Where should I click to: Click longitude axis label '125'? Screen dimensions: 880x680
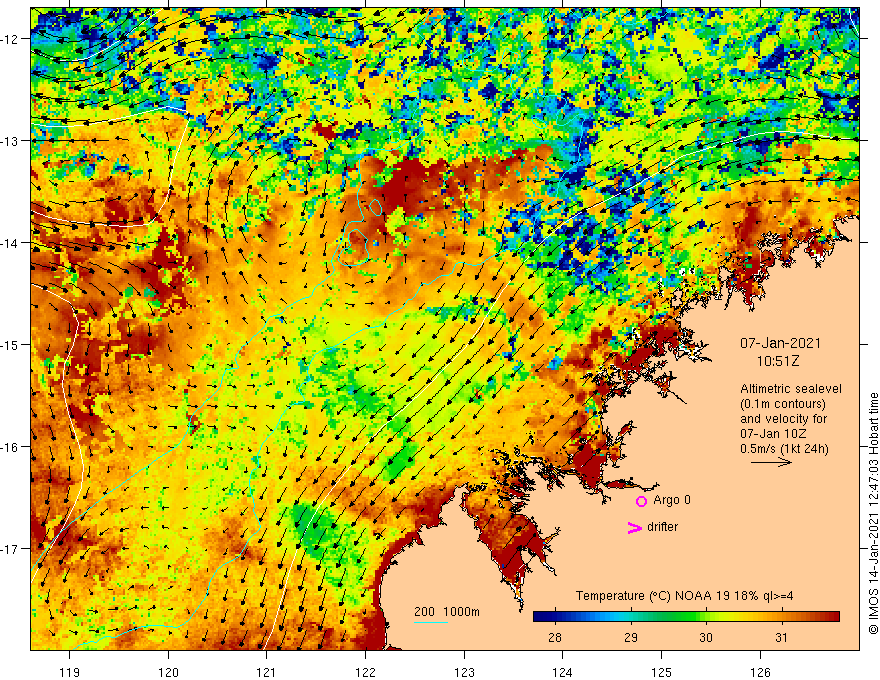tap(662, 672)
